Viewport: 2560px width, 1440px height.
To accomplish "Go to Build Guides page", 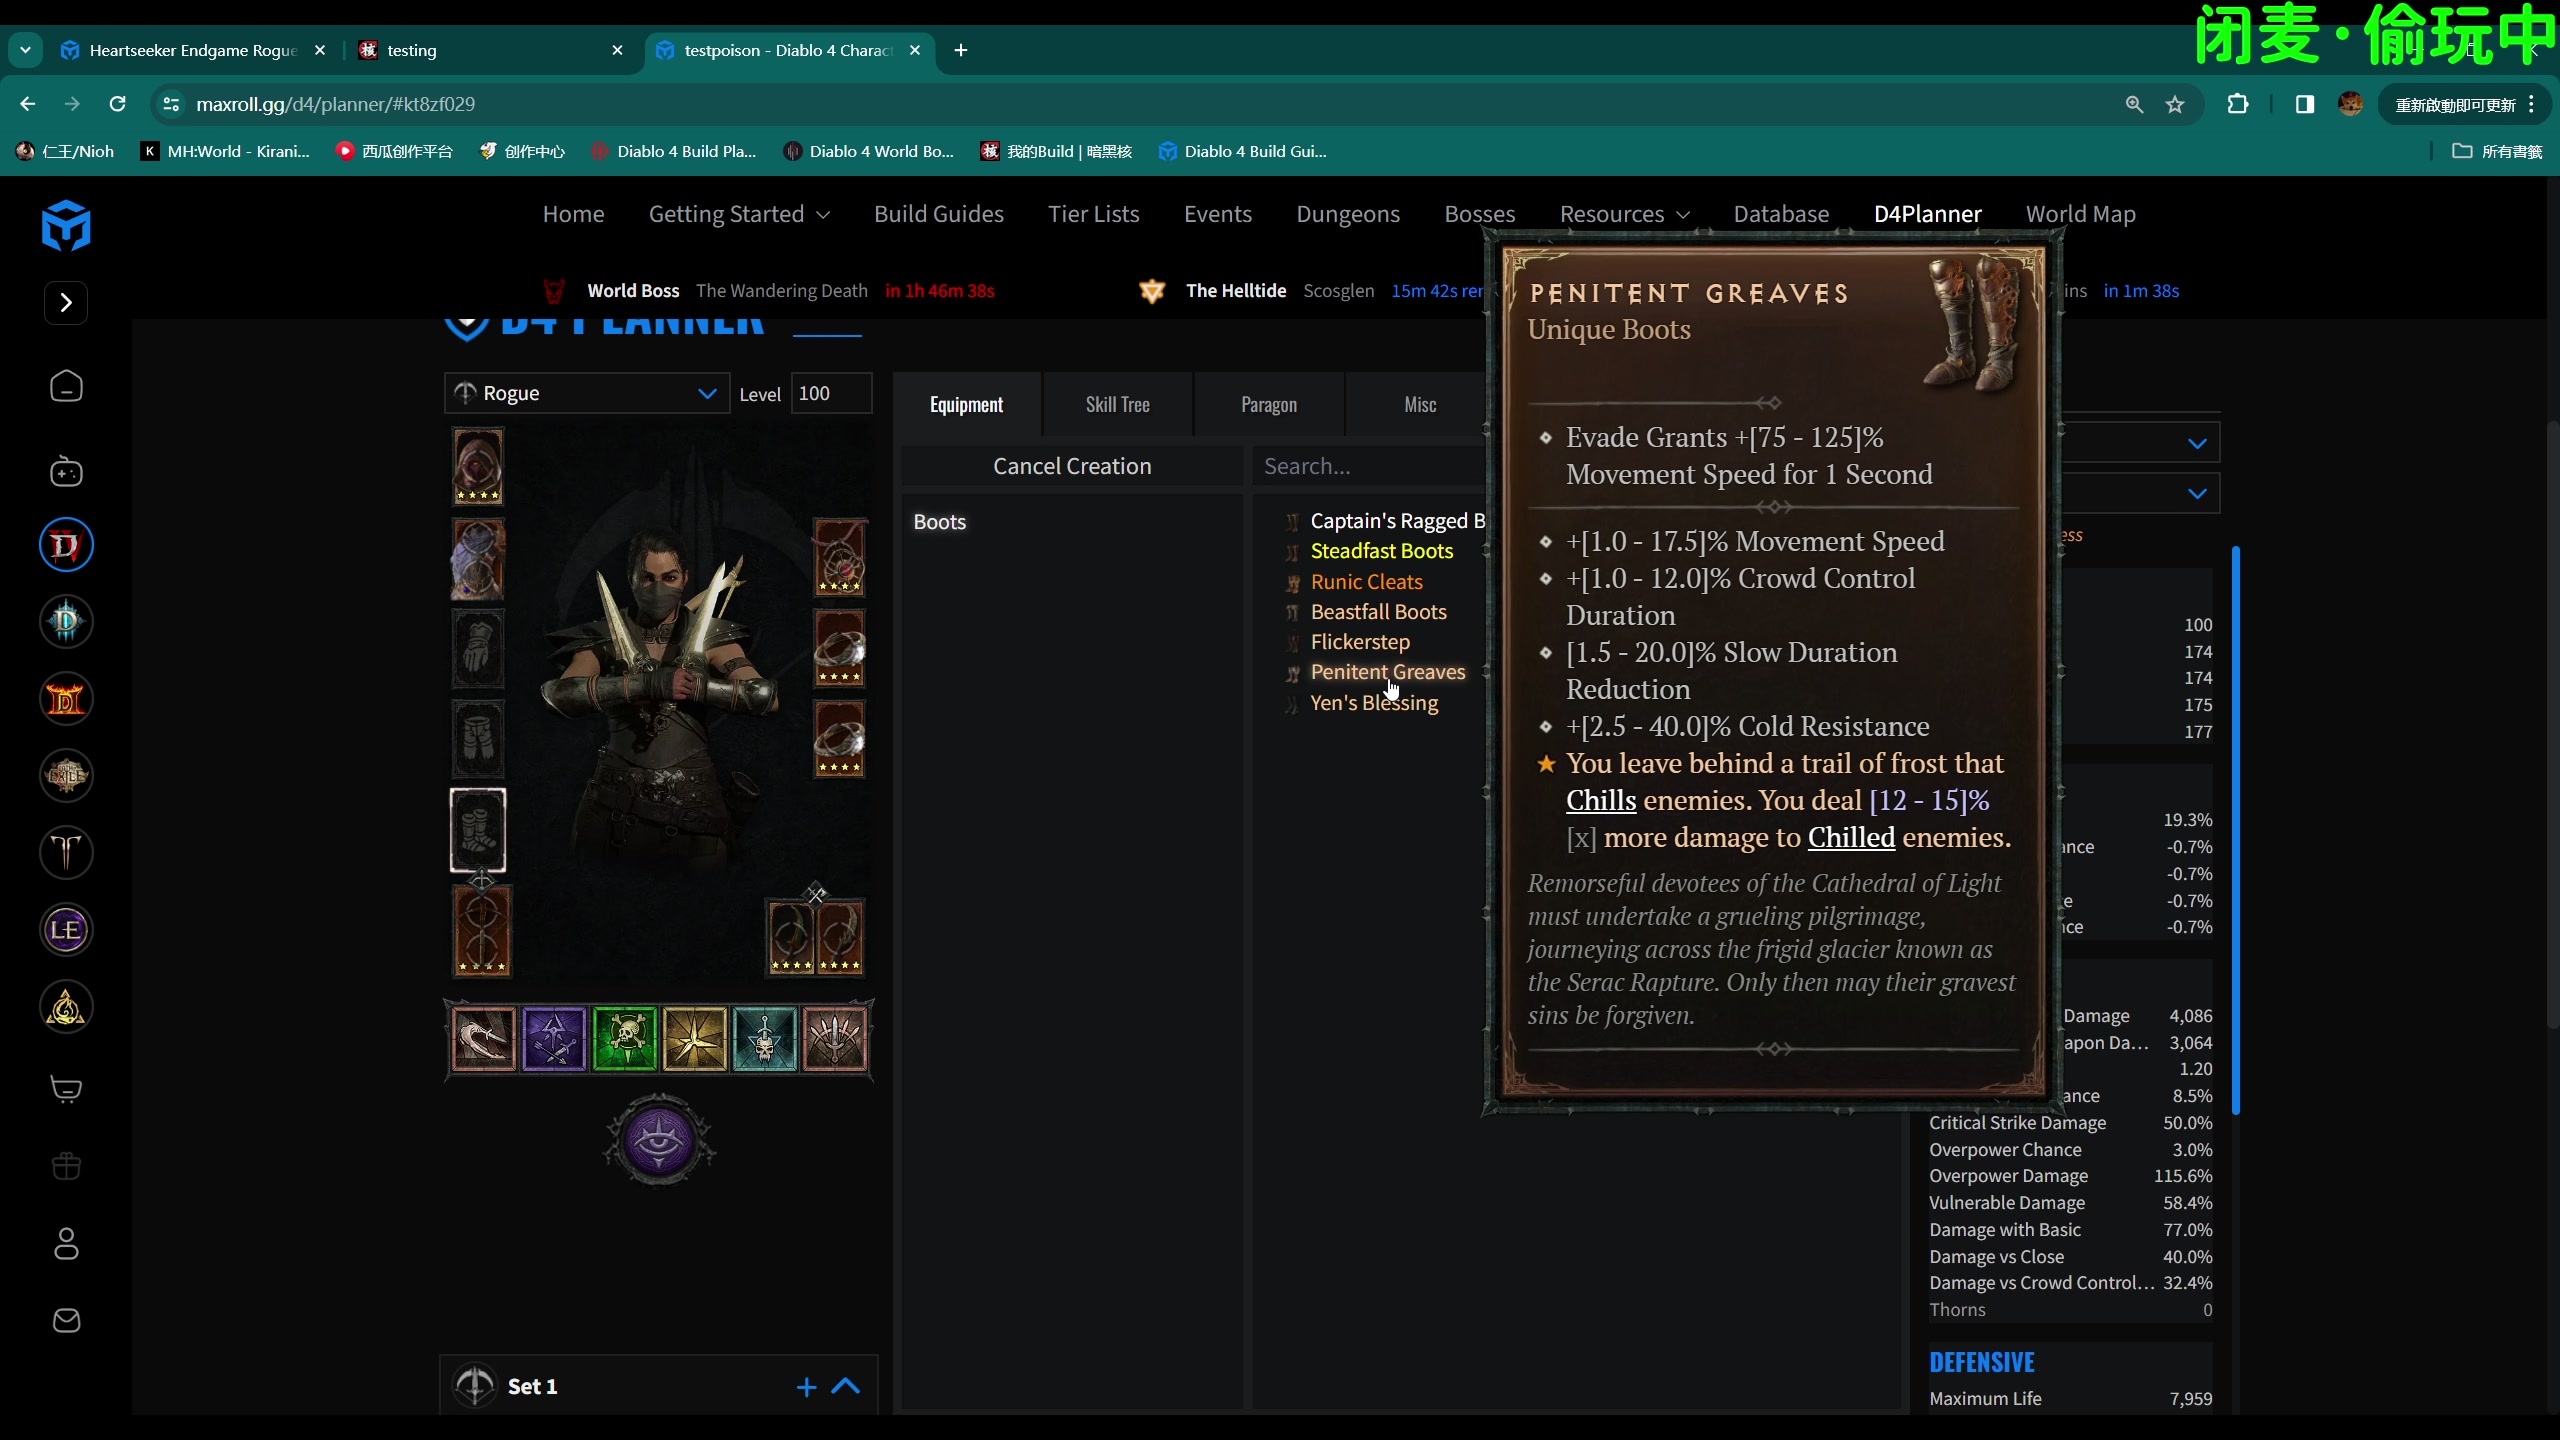I will point(938,214).
